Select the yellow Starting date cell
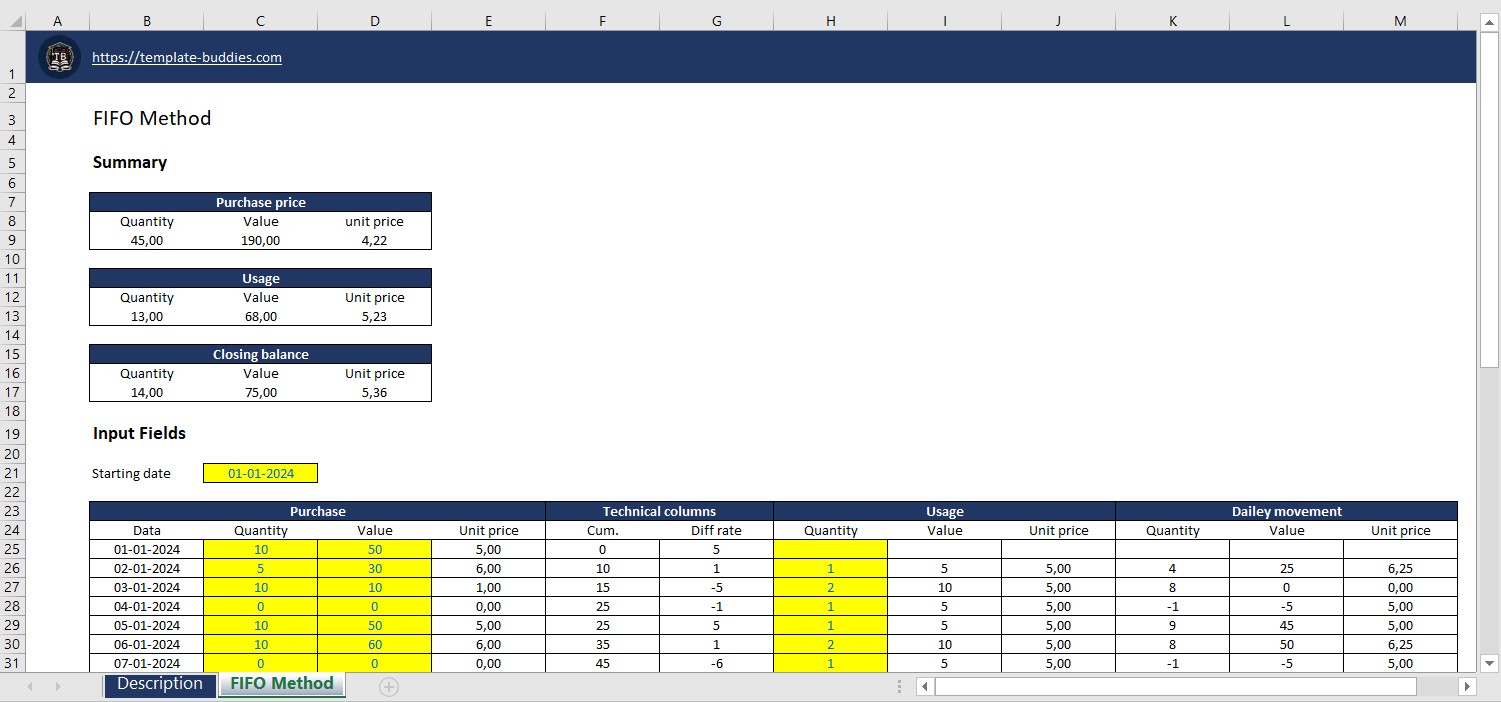Image resolution: width=1501 pixels, height=702 pixels. (x=260, y=472)
